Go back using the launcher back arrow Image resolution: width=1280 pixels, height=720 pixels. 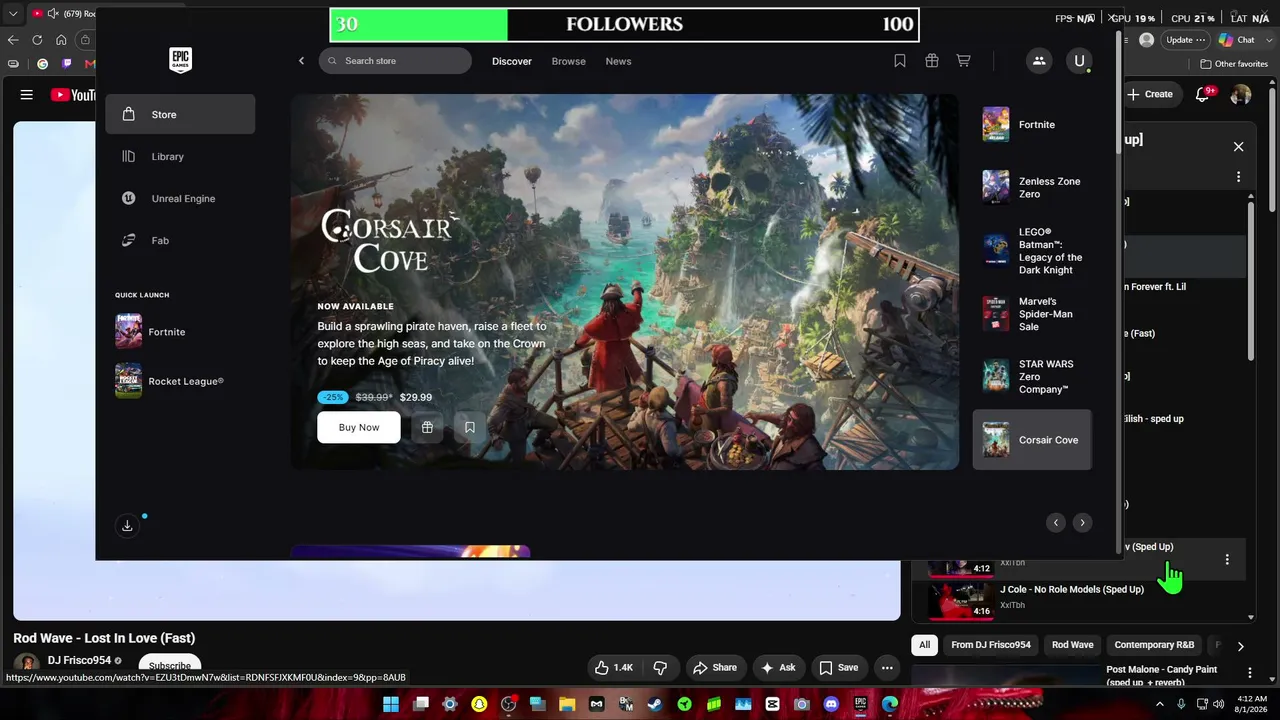coord(301,61)
